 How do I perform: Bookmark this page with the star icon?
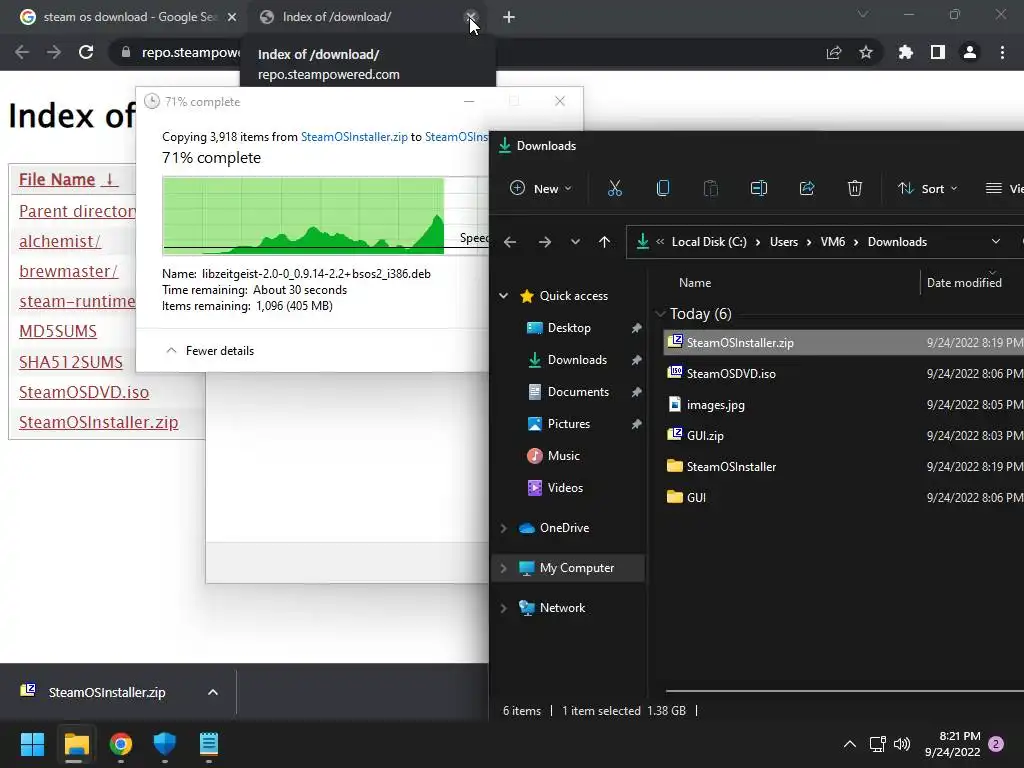(866, 52)
